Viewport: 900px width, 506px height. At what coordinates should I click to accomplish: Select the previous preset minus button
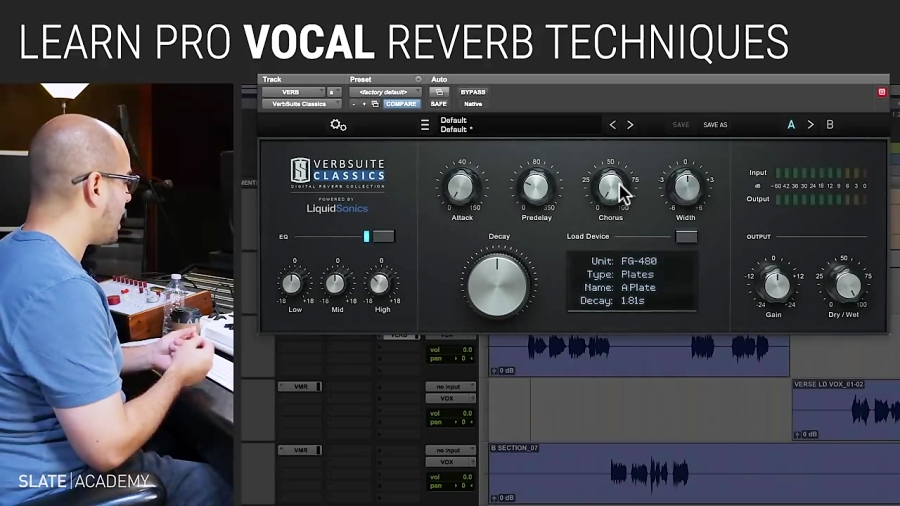pos(354,104)
